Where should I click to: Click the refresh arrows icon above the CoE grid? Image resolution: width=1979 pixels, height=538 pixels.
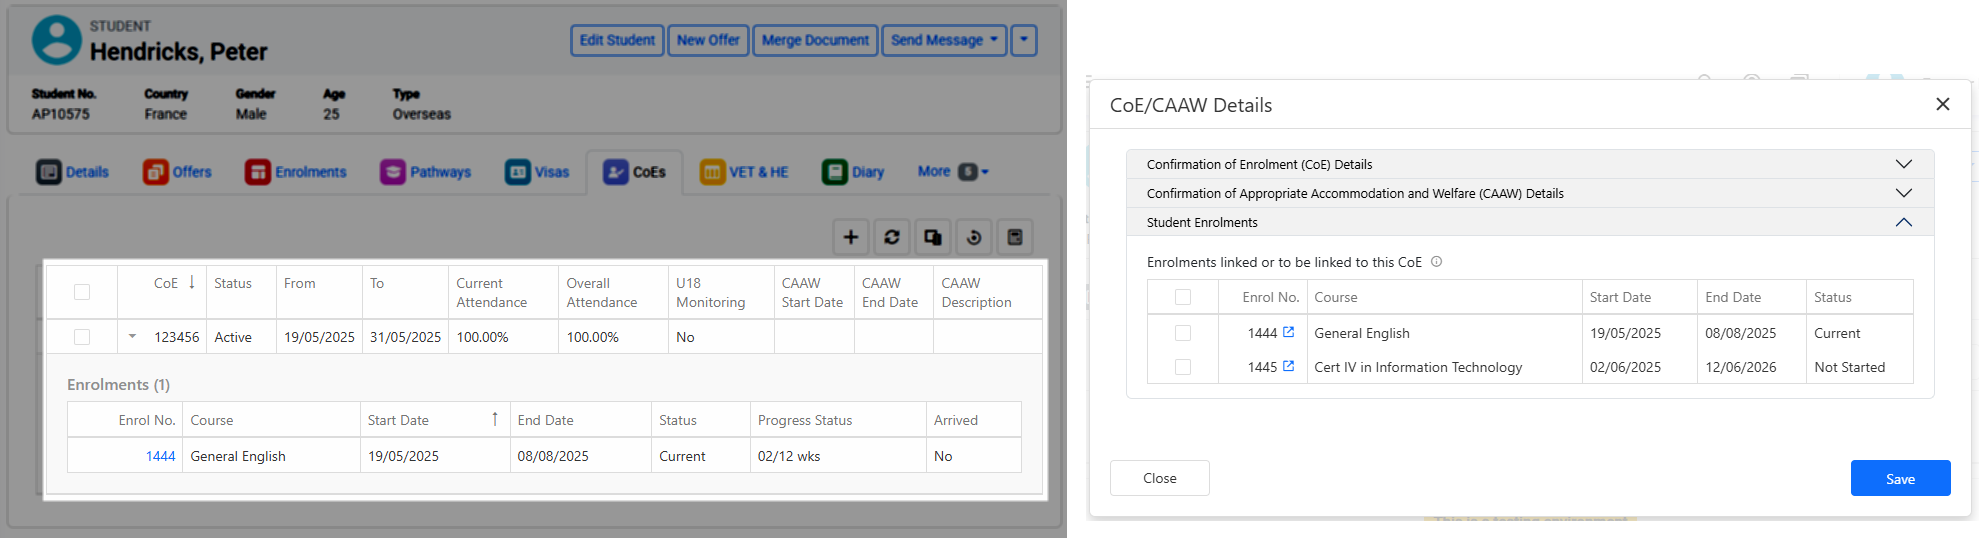click(x=891, y=237)
